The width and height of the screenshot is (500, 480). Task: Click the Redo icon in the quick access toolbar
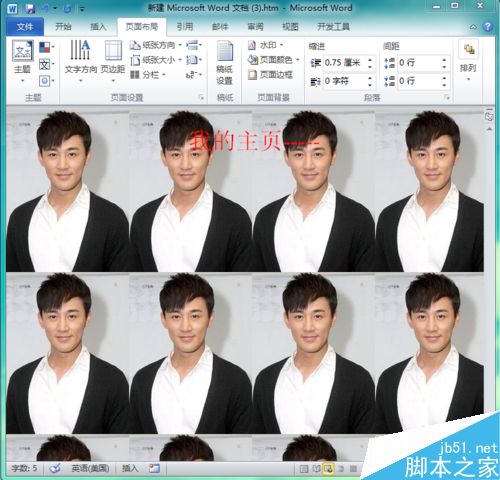67,8
